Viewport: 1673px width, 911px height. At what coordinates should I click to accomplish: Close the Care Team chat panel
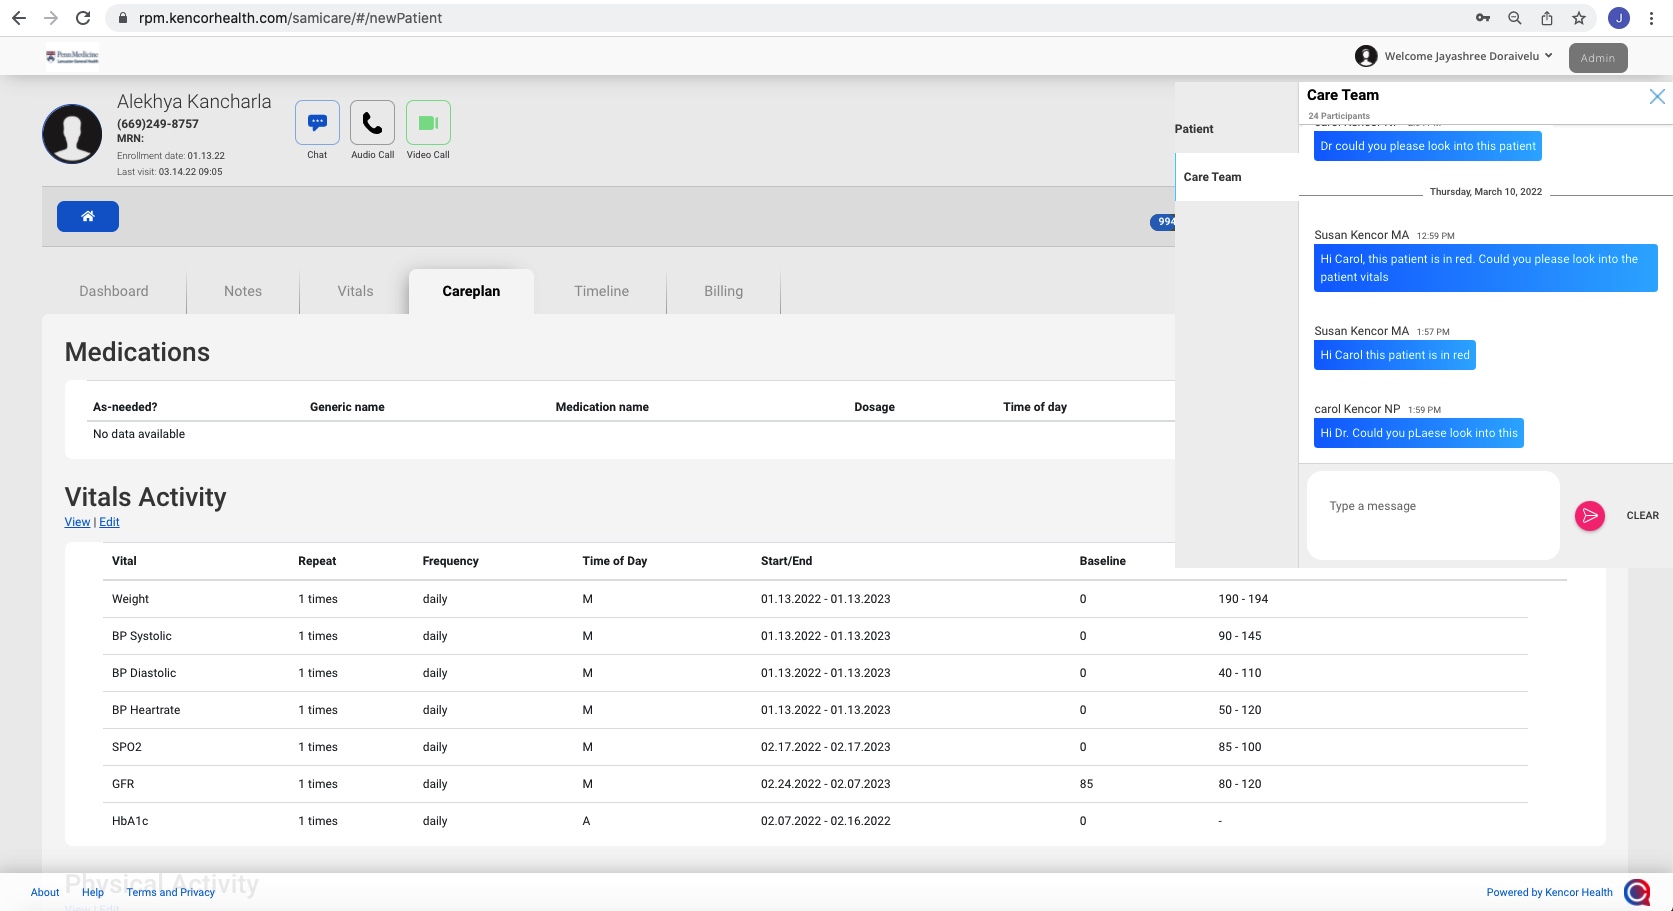[1657, 96]
